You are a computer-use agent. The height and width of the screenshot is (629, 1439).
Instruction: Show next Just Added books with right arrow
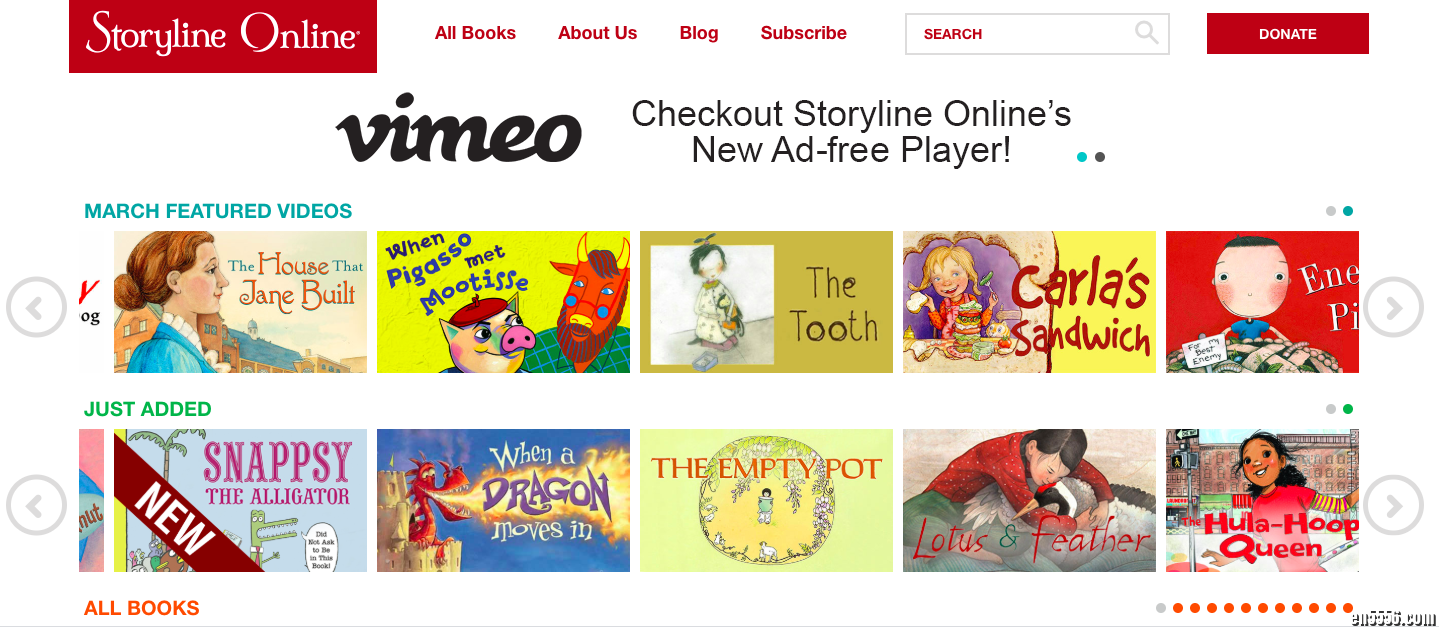click(x=1393, y=505)
